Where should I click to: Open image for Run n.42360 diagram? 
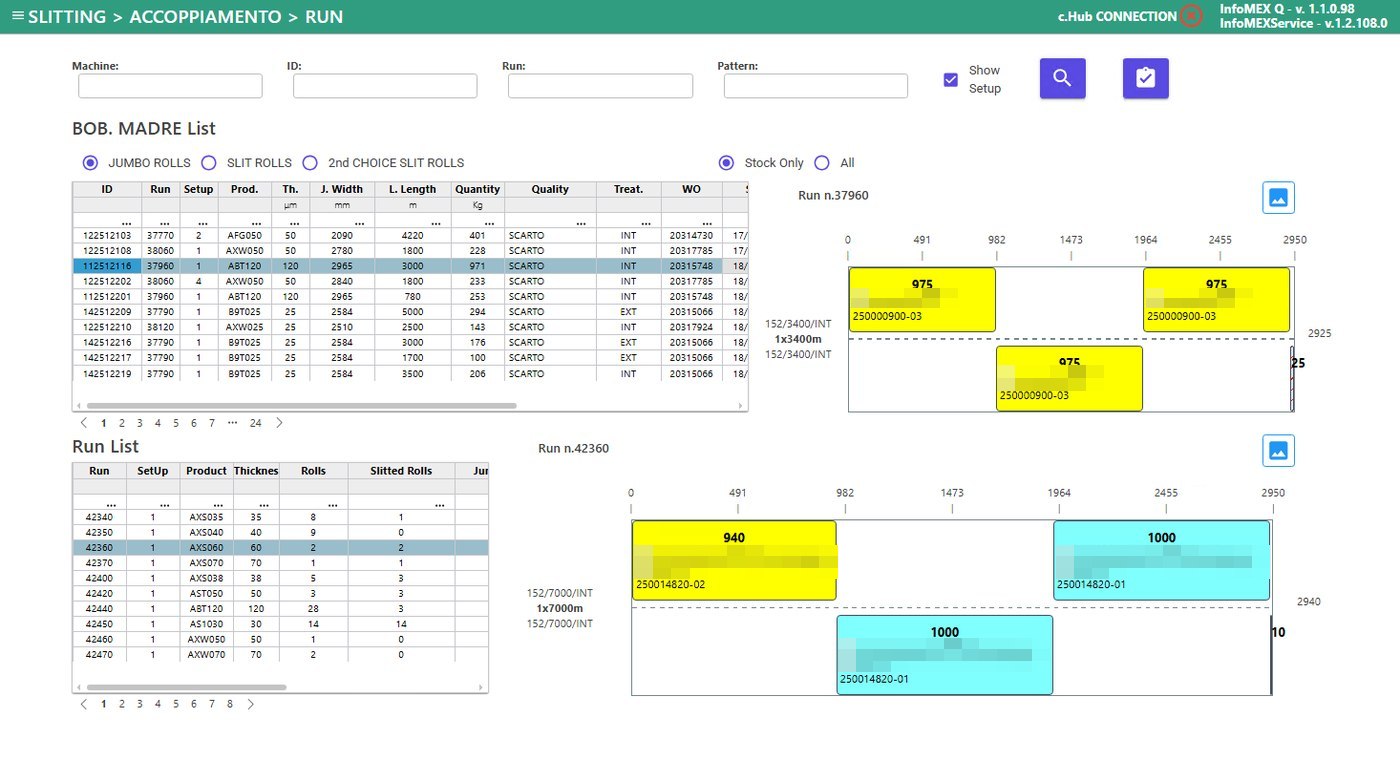pos(1278,450)
